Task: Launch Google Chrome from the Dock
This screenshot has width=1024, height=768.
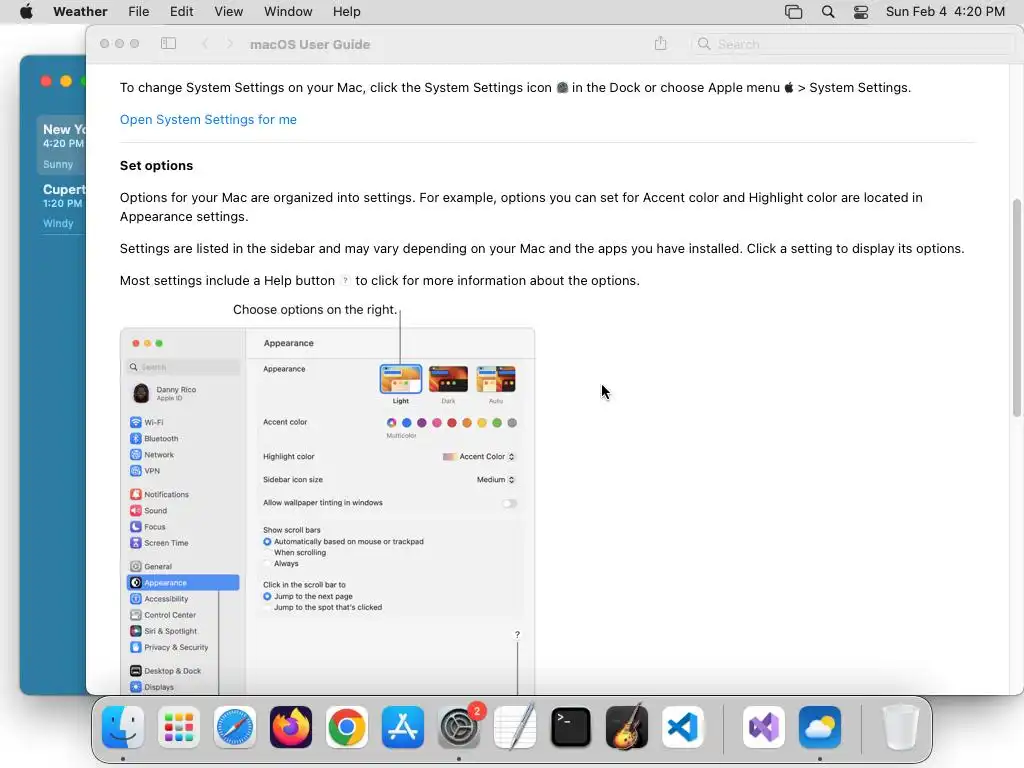Action: 347,727
